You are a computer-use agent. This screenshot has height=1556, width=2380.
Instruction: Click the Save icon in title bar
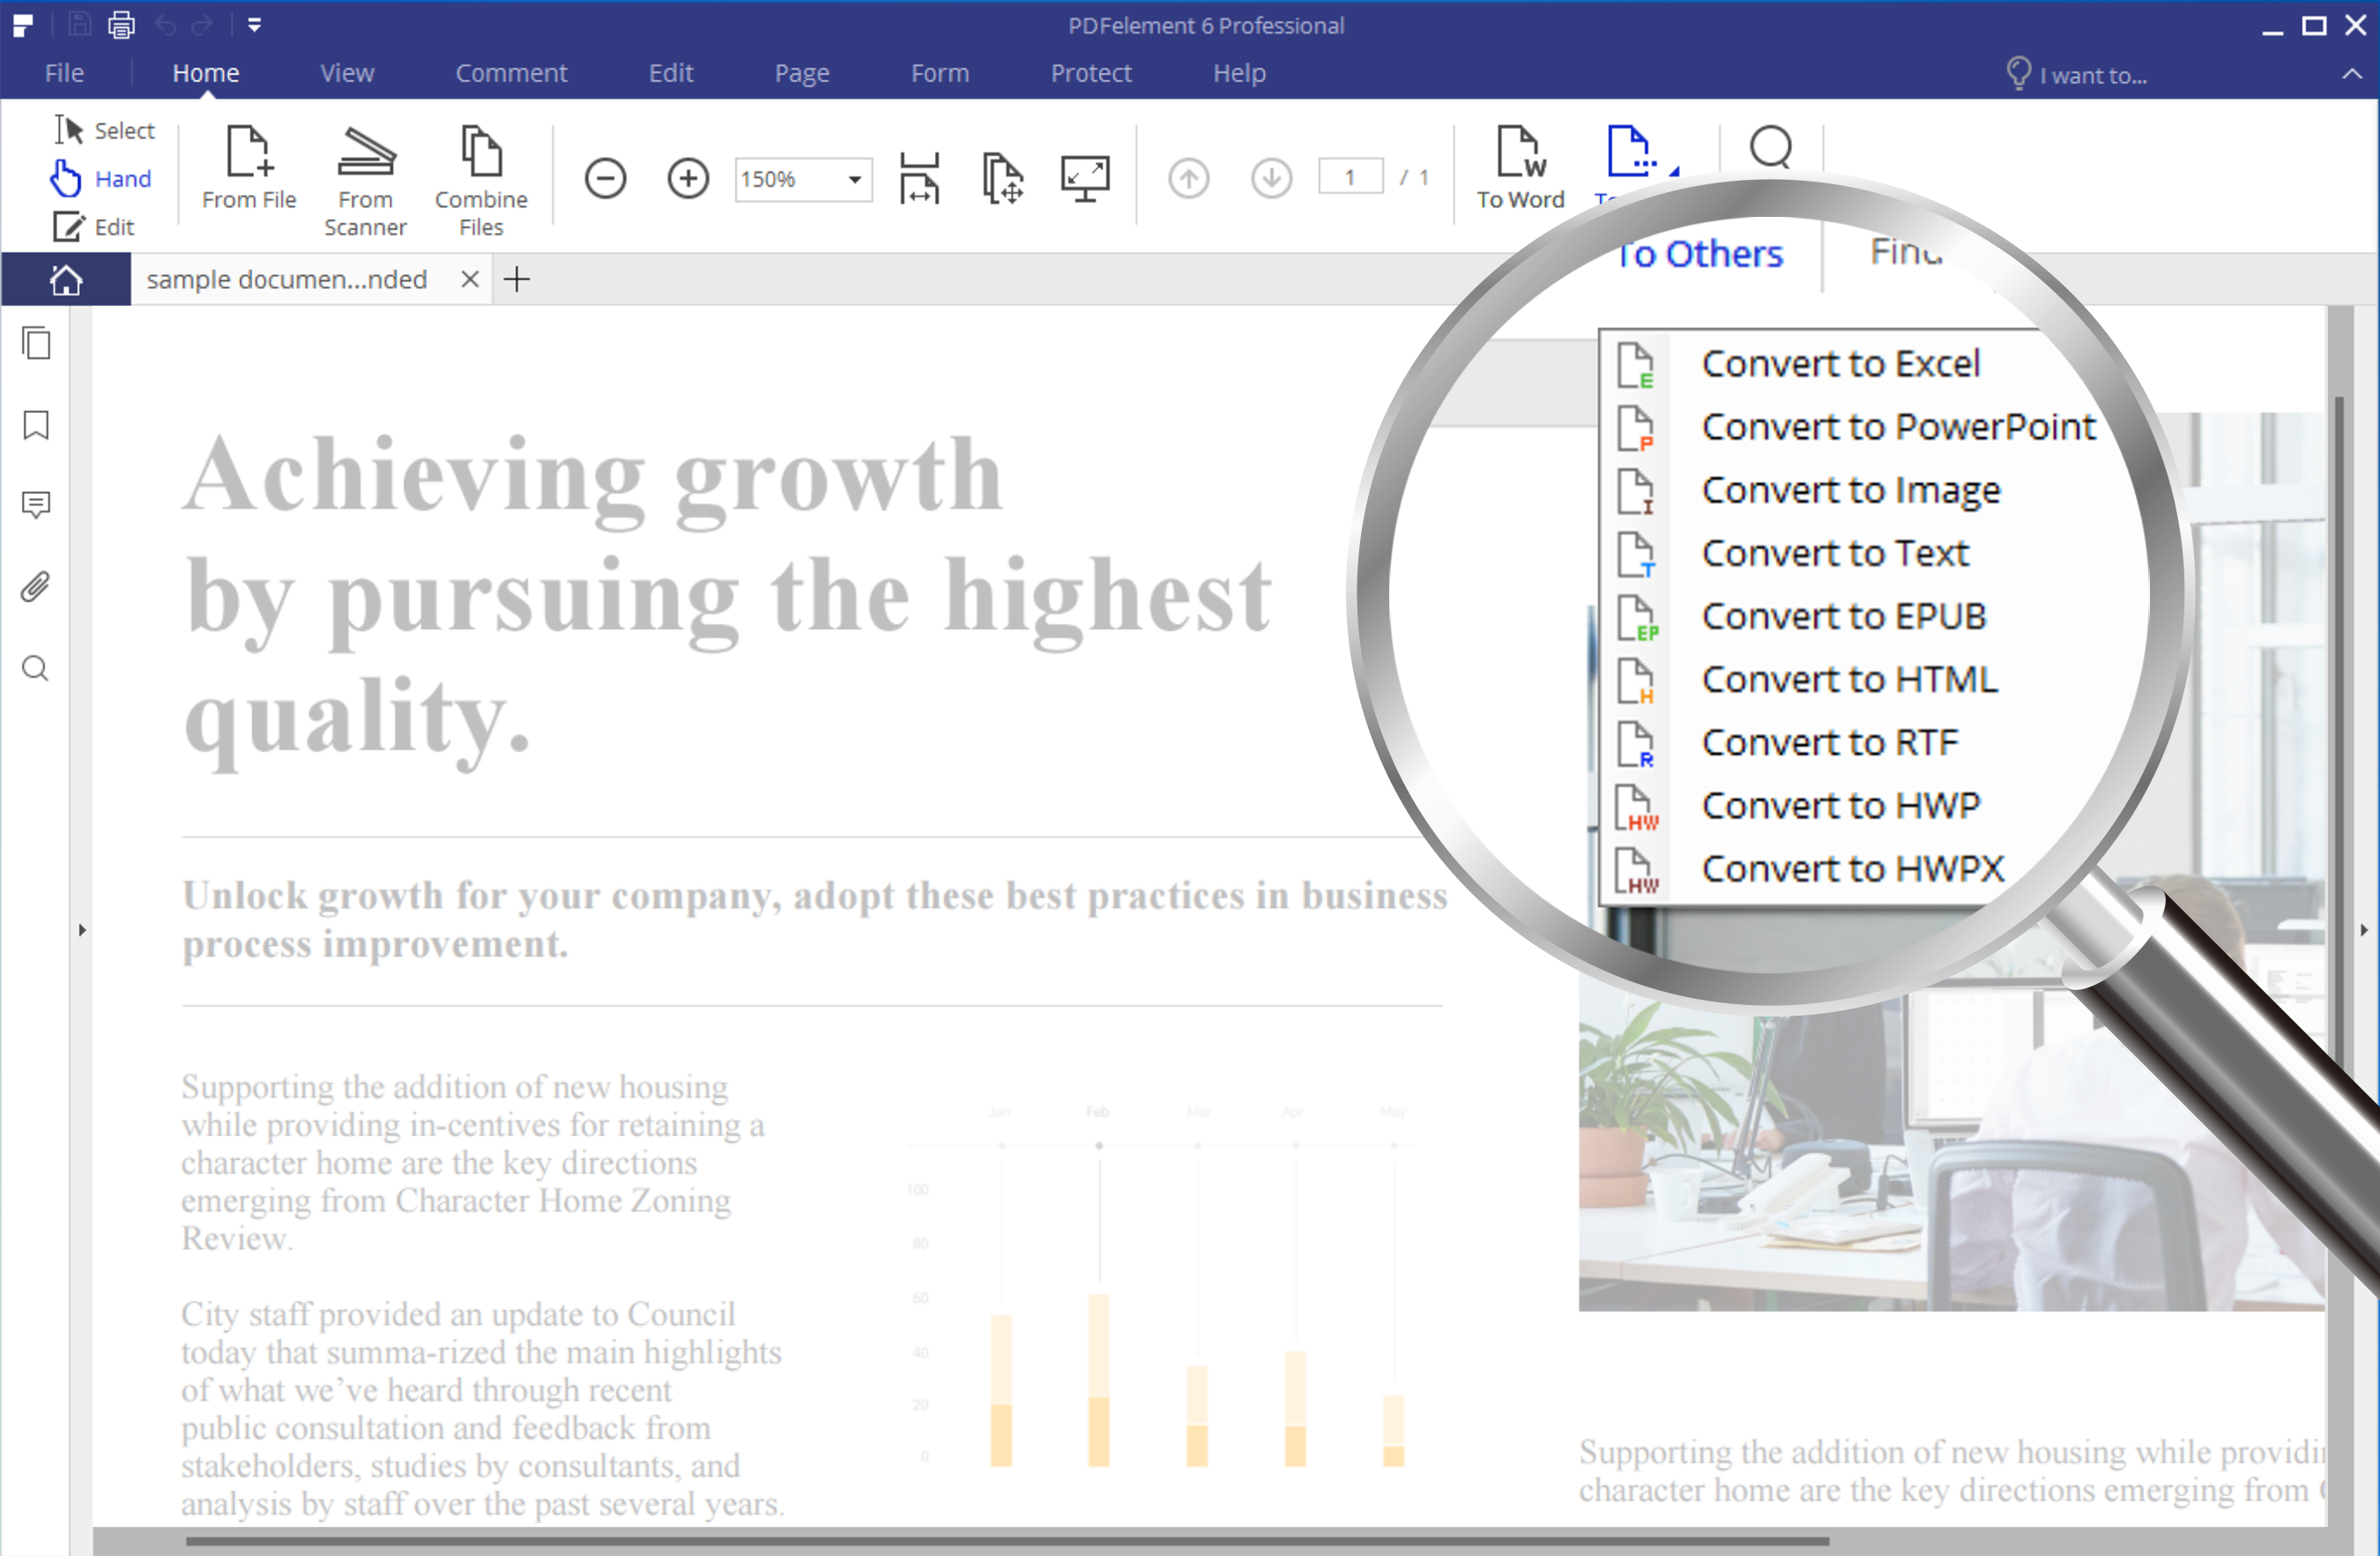point(80,24)
